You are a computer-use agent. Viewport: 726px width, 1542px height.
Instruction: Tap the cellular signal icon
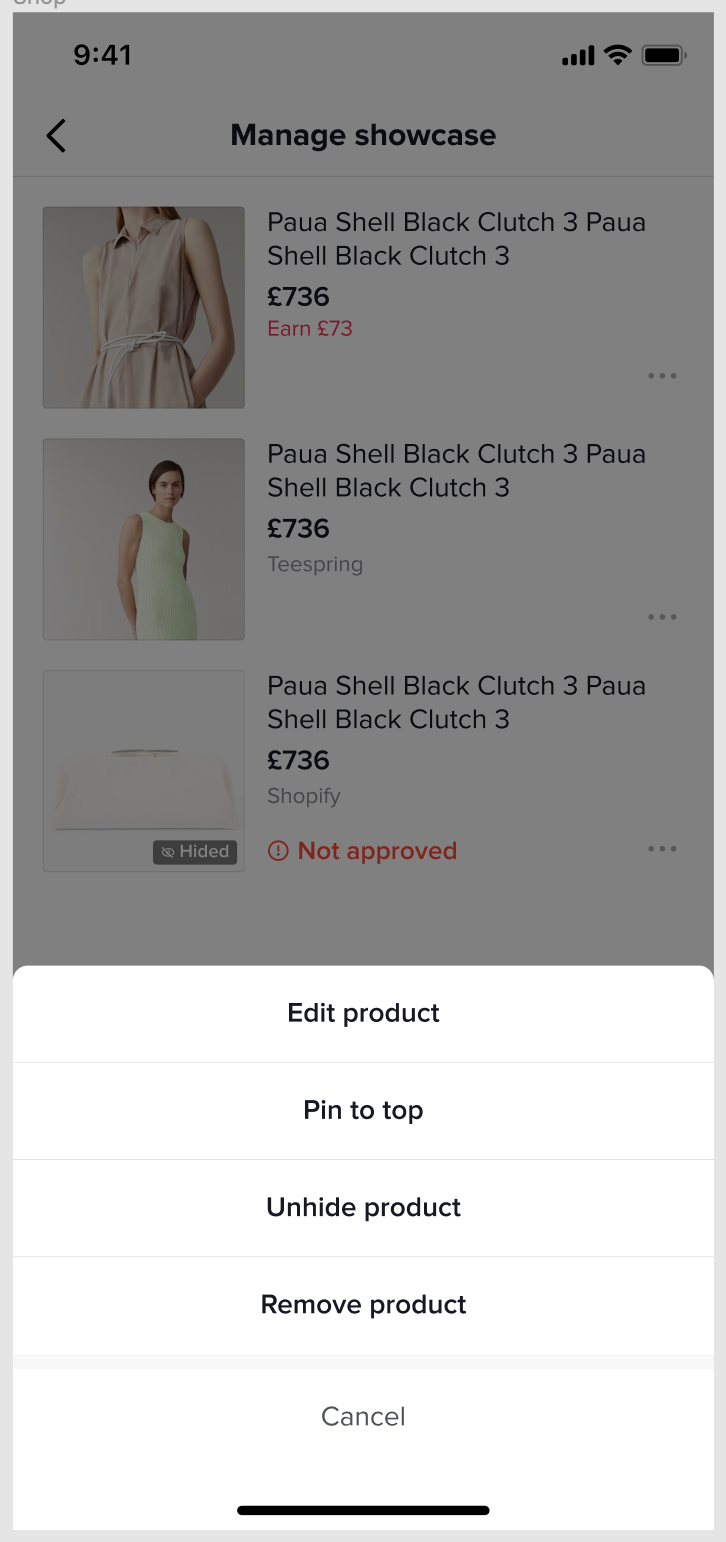(x=578, y=57)
